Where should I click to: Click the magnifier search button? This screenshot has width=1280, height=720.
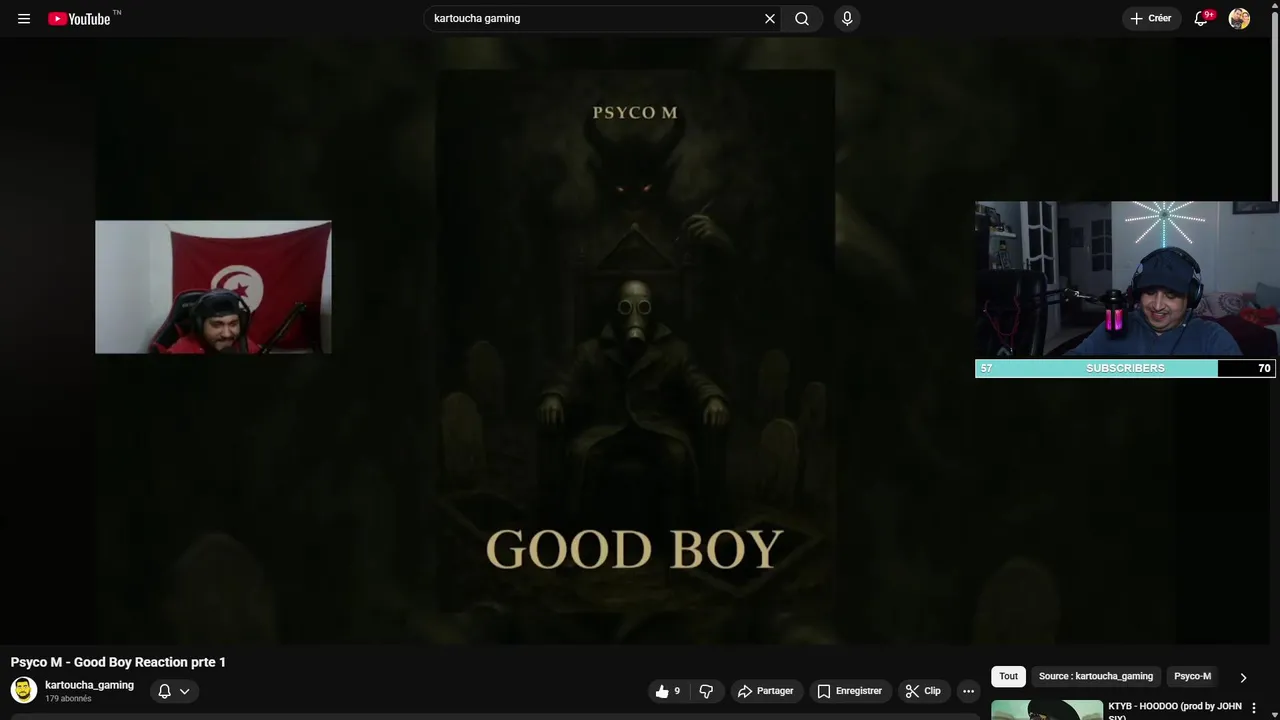[x=802, y=18]
